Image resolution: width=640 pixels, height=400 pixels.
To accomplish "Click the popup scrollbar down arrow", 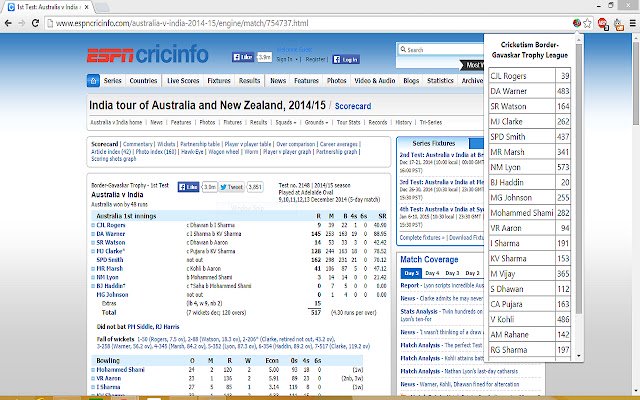I will point(578,356).
